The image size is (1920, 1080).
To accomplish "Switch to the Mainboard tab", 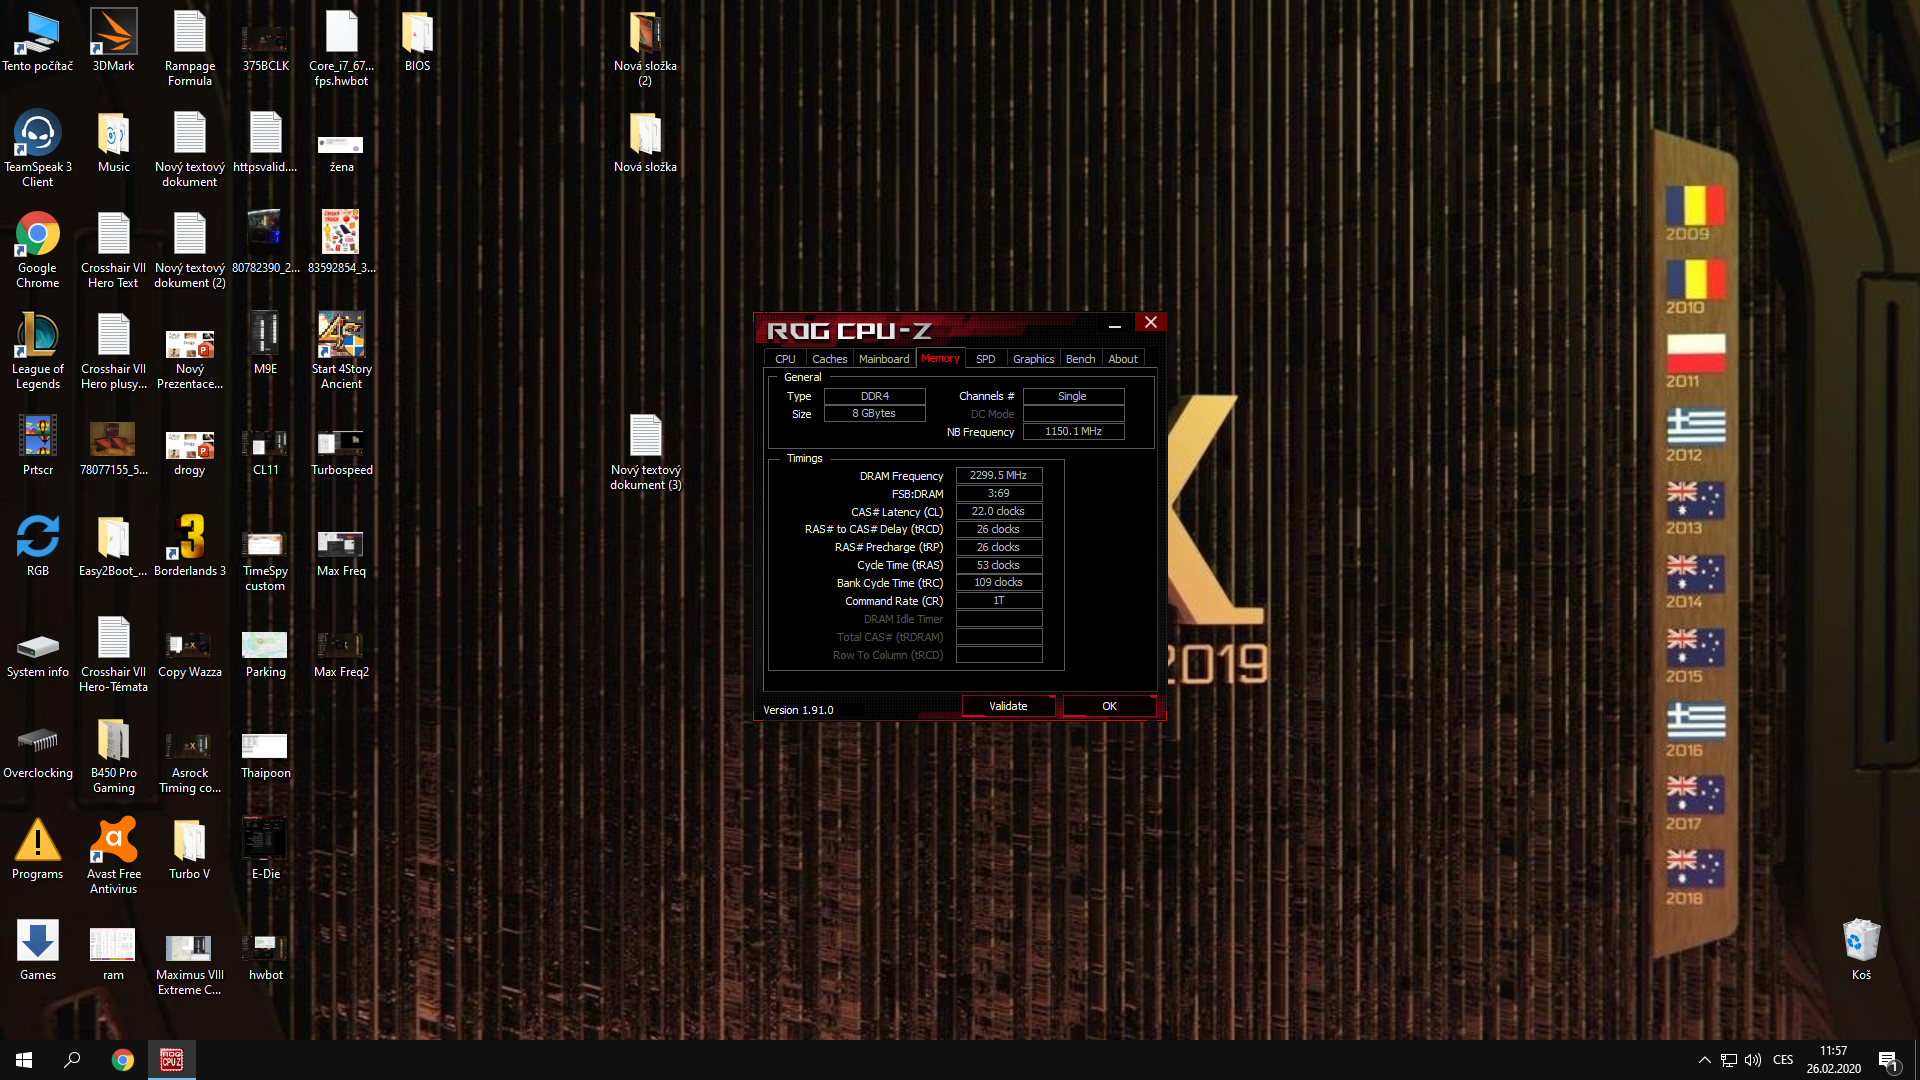I will pos(884,359).
